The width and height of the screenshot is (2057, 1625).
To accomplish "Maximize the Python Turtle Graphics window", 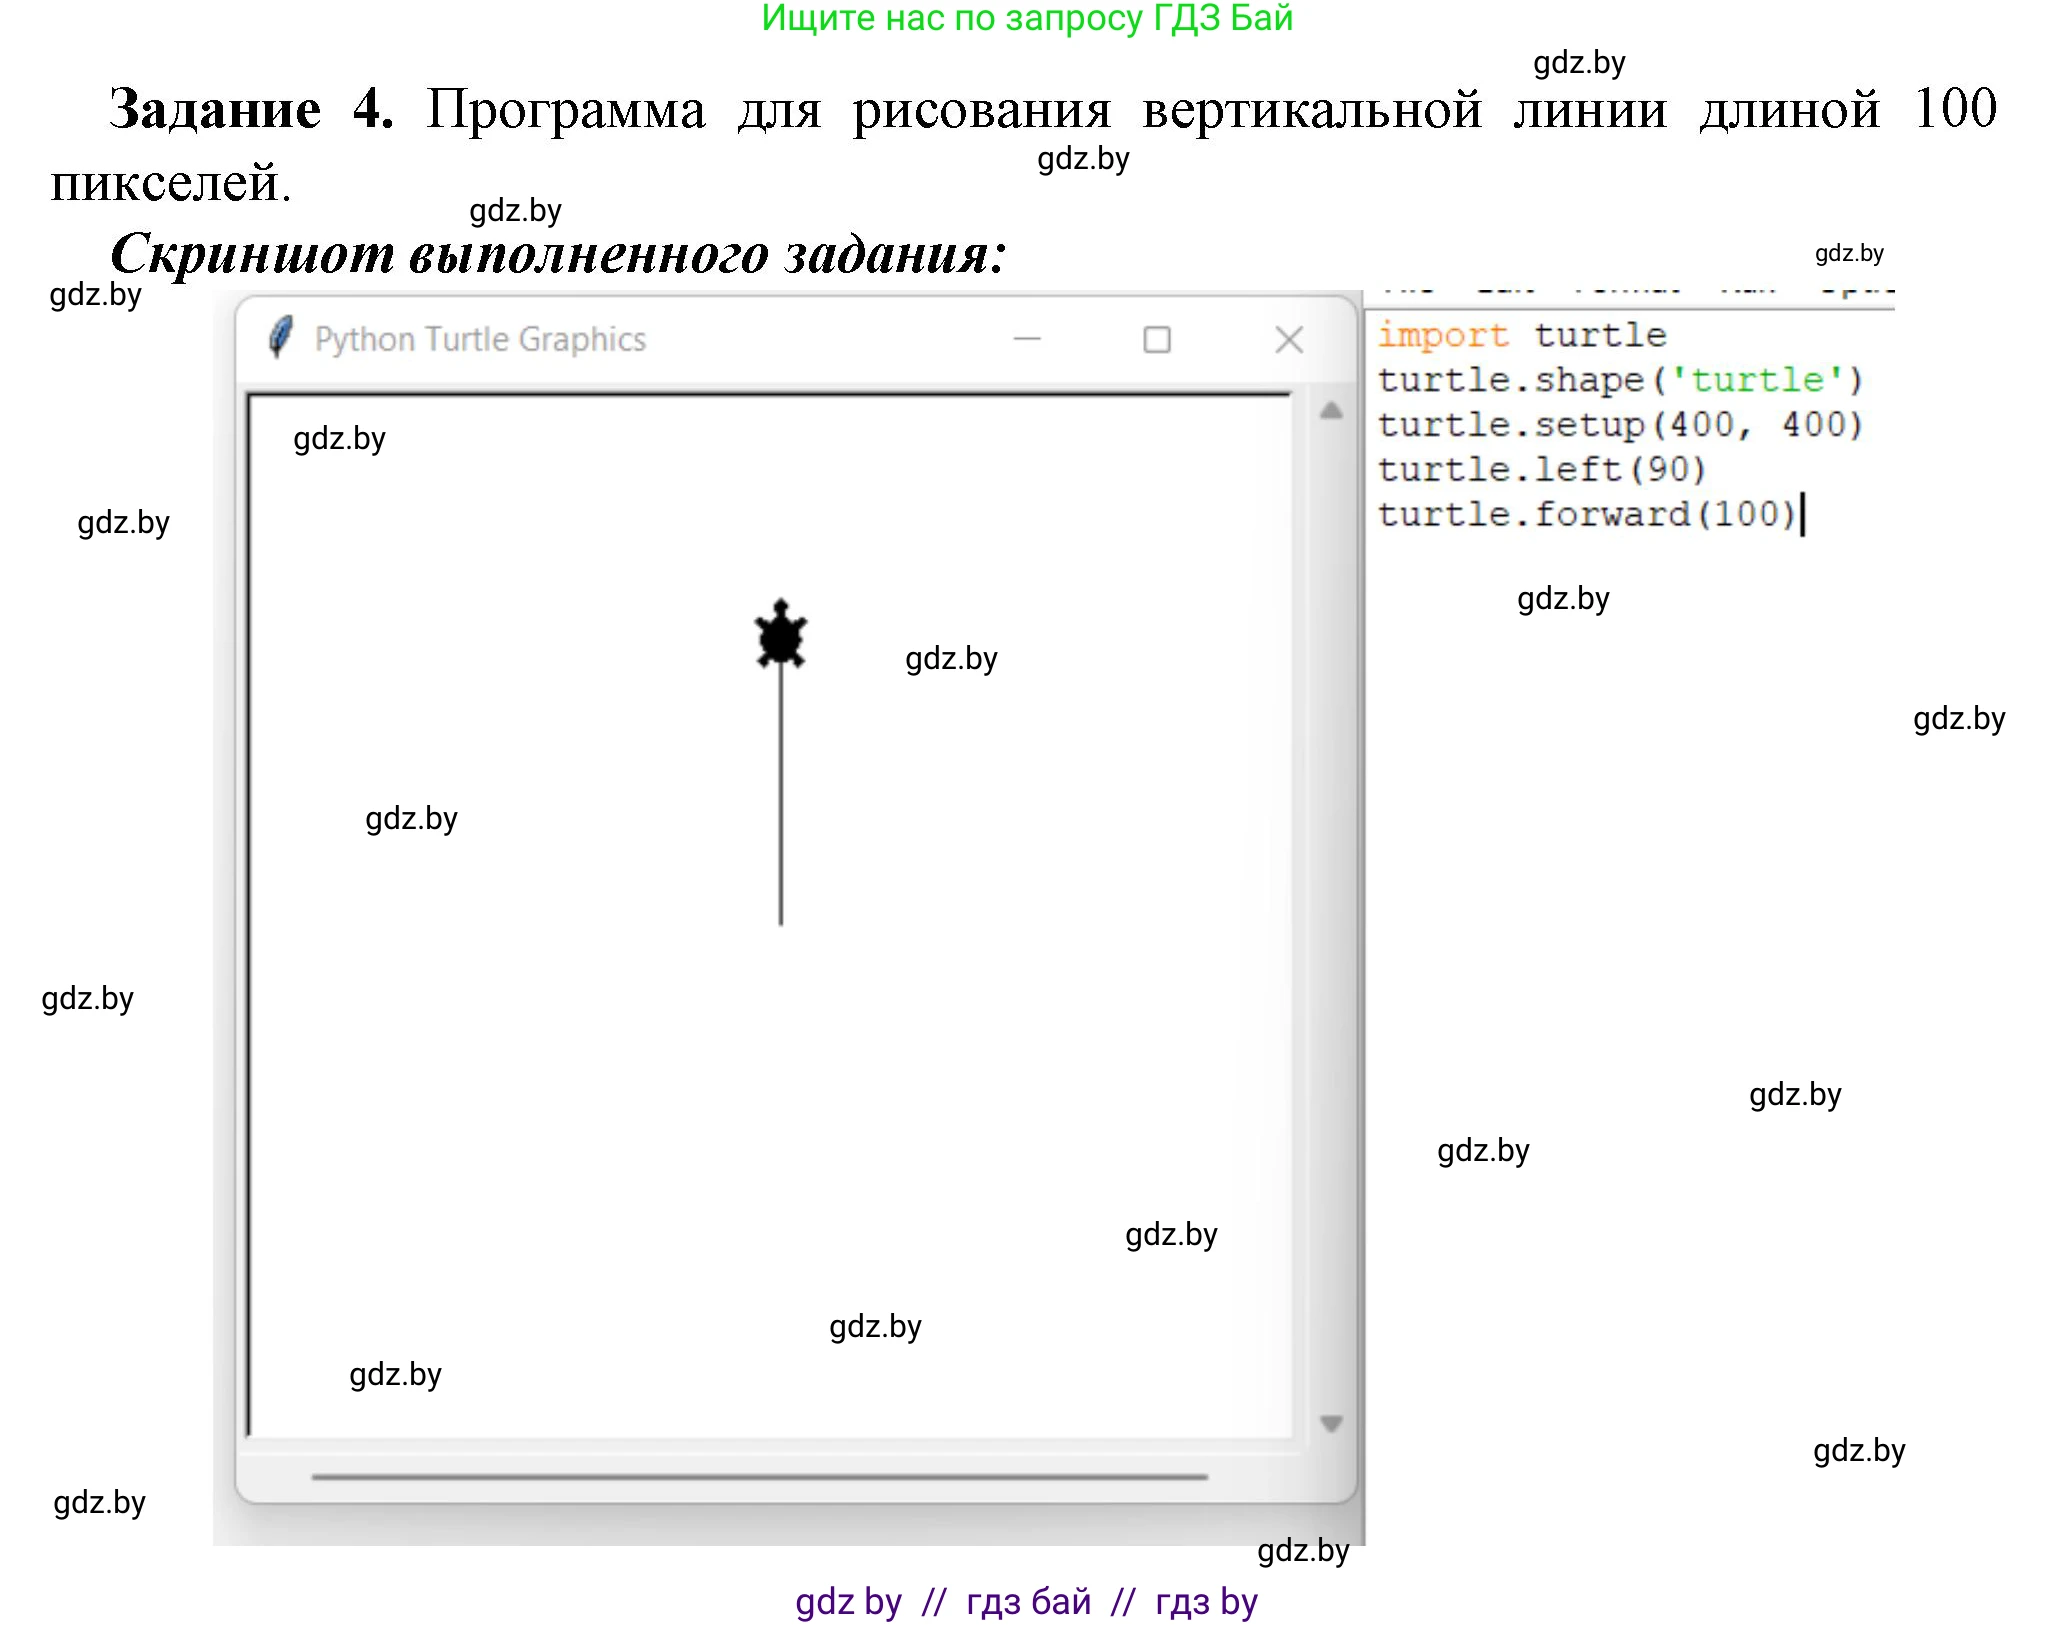I will (1156, 340).
